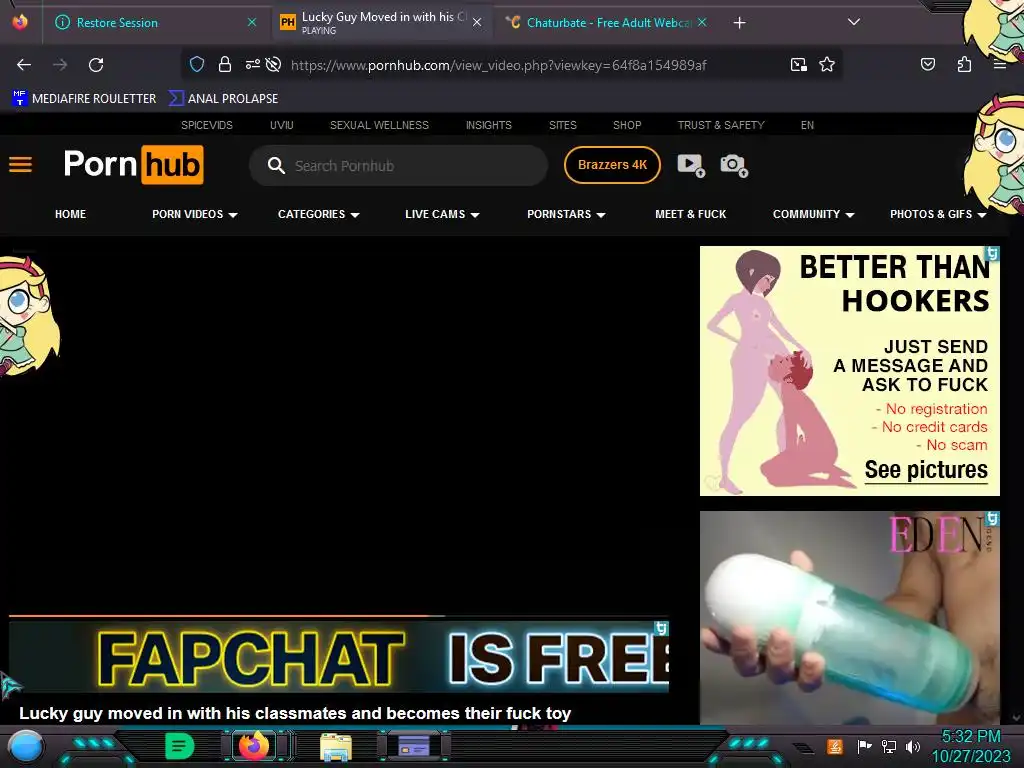Expand the CATEGORIES dropdown
Image resolution: width=1024 pixels, height=768 pixels.
(319, 214)
